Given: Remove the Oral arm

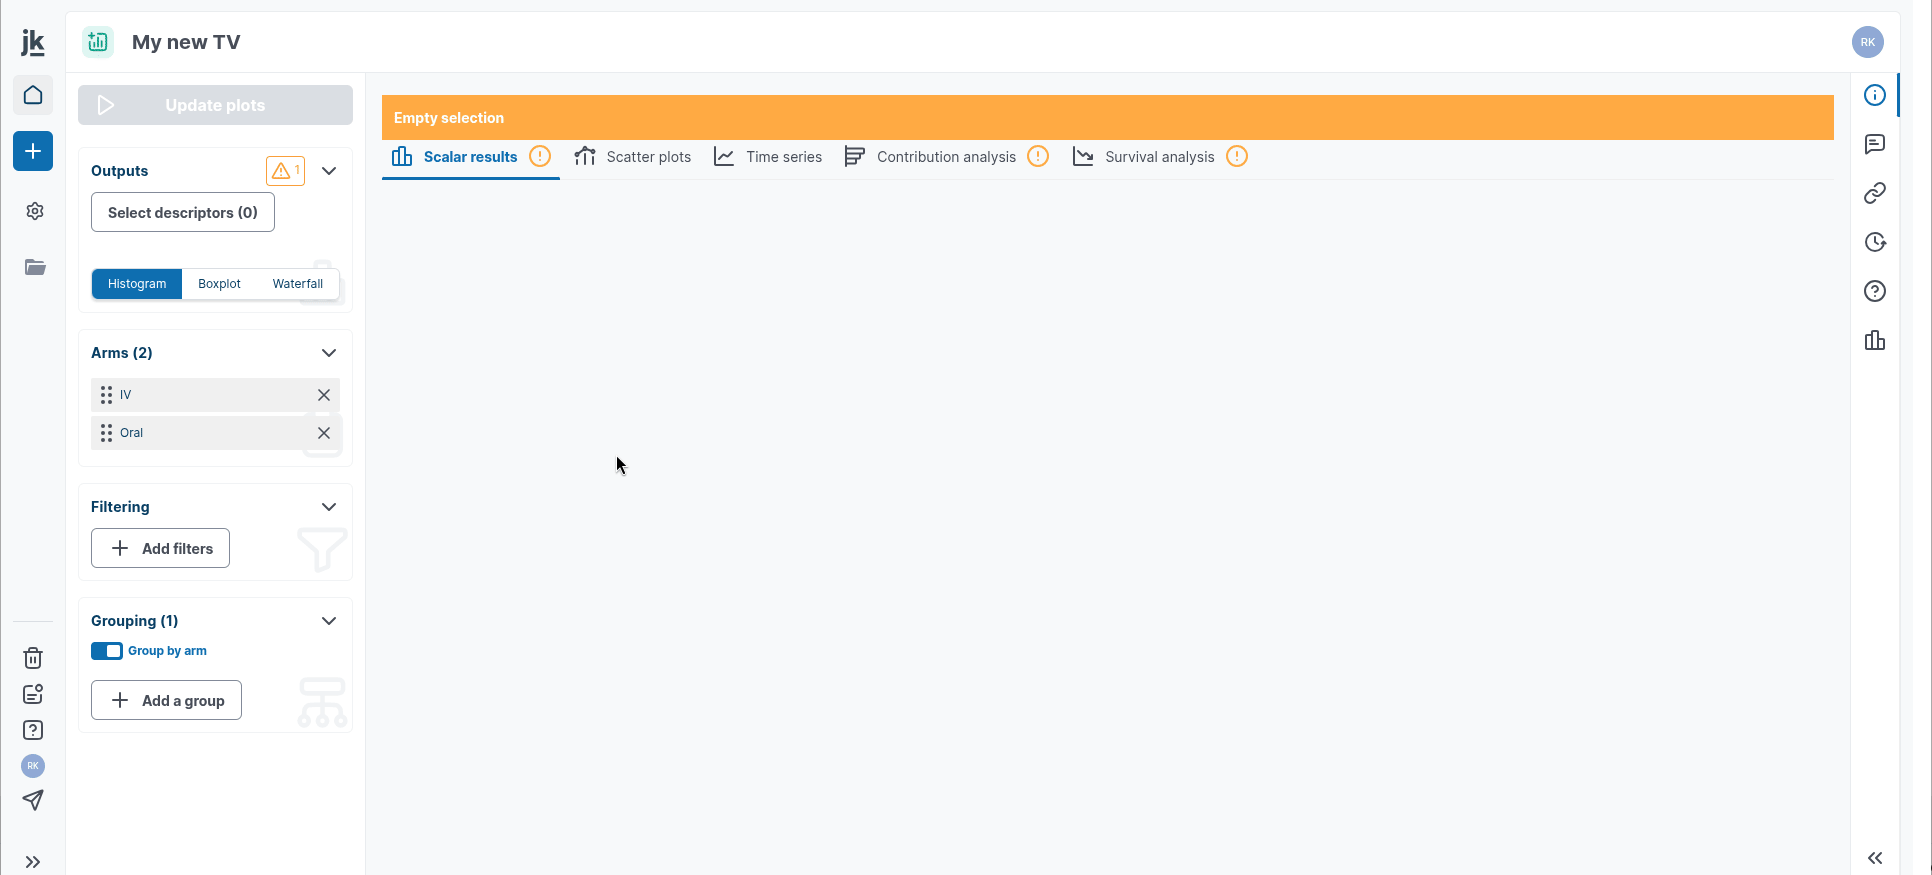Looking at the screenshot, I should tap(324, 433).
